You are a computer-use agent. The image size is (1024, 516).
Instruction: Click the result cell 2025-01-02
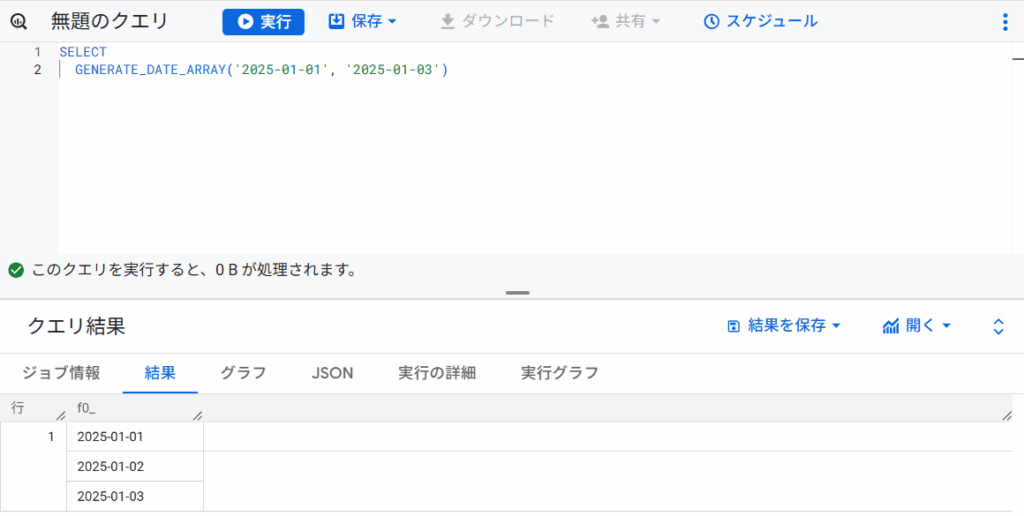coord(135,466)
